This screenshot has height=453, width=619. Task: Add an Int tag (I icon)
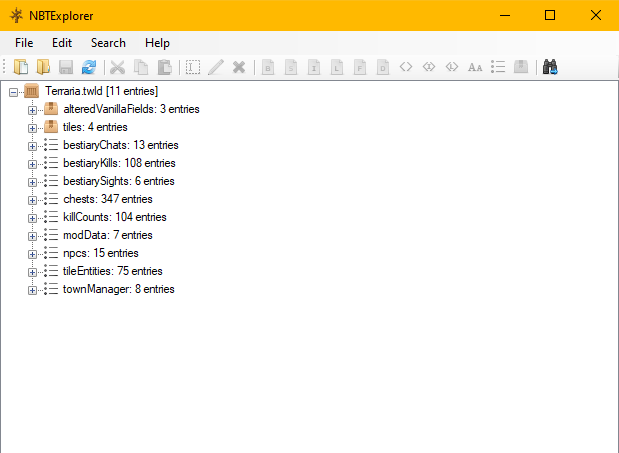[x=314, y=67]
